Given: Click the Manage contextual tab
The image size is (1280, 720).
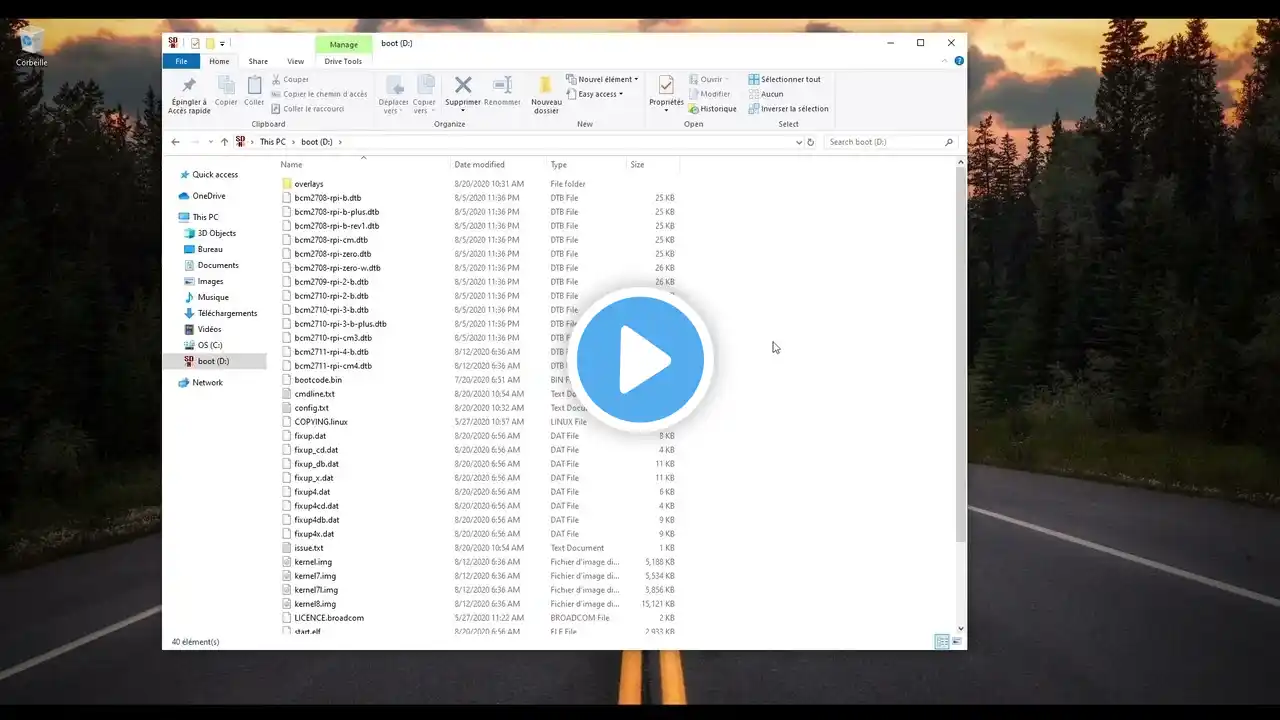Looking at the screenshot, I should tap(343, 44).
